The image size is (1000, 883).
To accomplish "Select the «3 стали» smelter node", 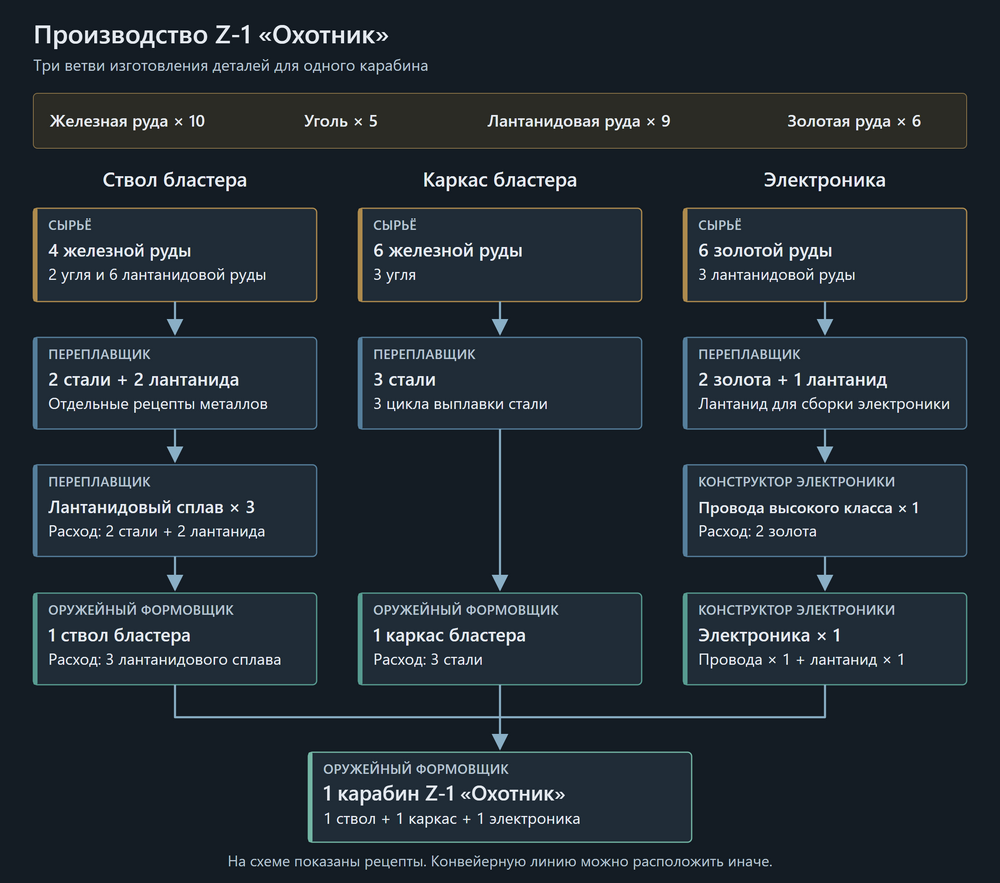I will coord(500,383).
